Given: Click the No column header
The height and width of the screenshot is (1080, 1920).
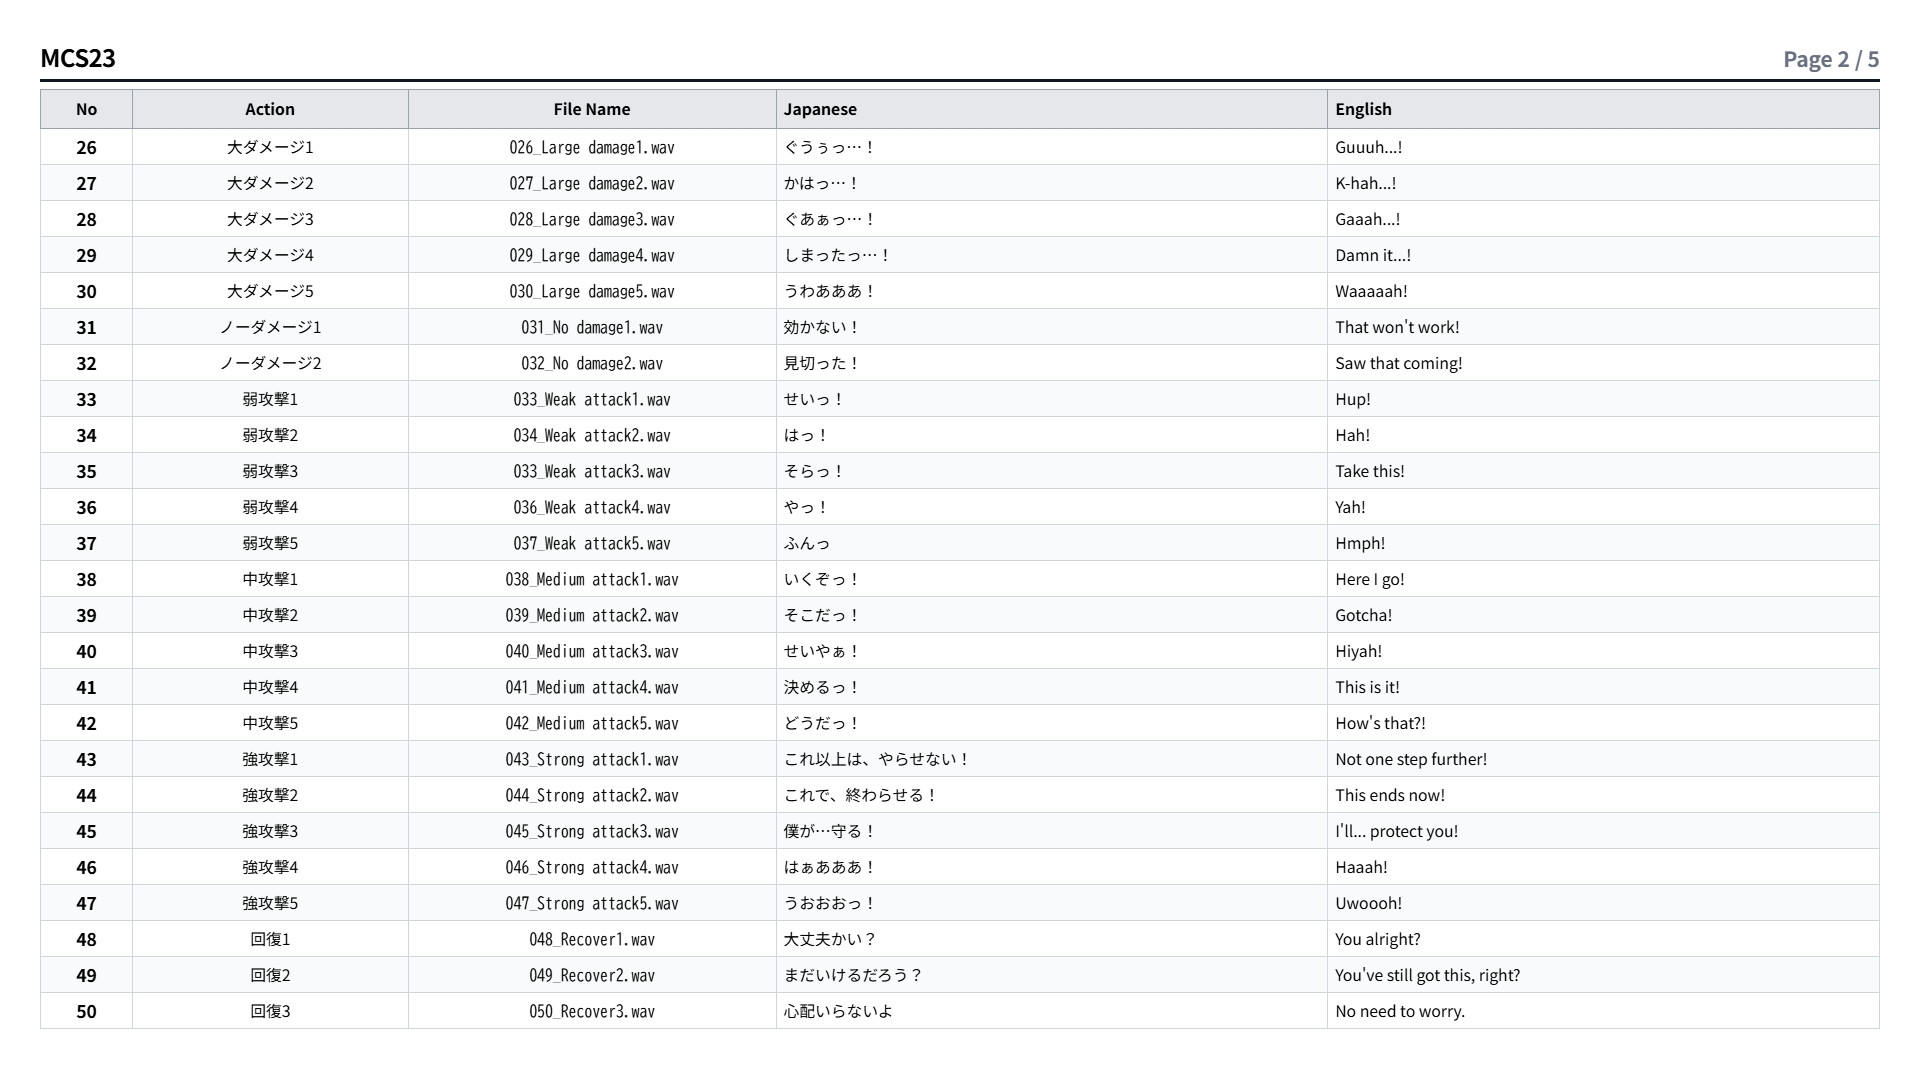Looking at the screenshot, I should (86, 109).
